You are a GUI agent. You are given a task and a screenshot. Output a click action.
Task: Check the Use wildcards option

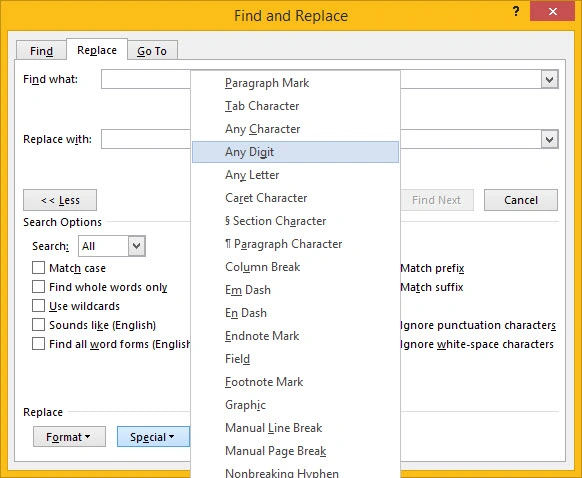(38, 305)
